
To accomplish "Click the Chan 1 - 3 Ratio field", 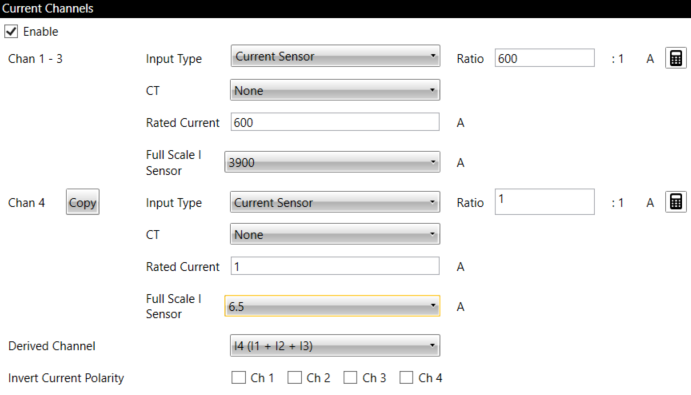I will coord(545,58).
